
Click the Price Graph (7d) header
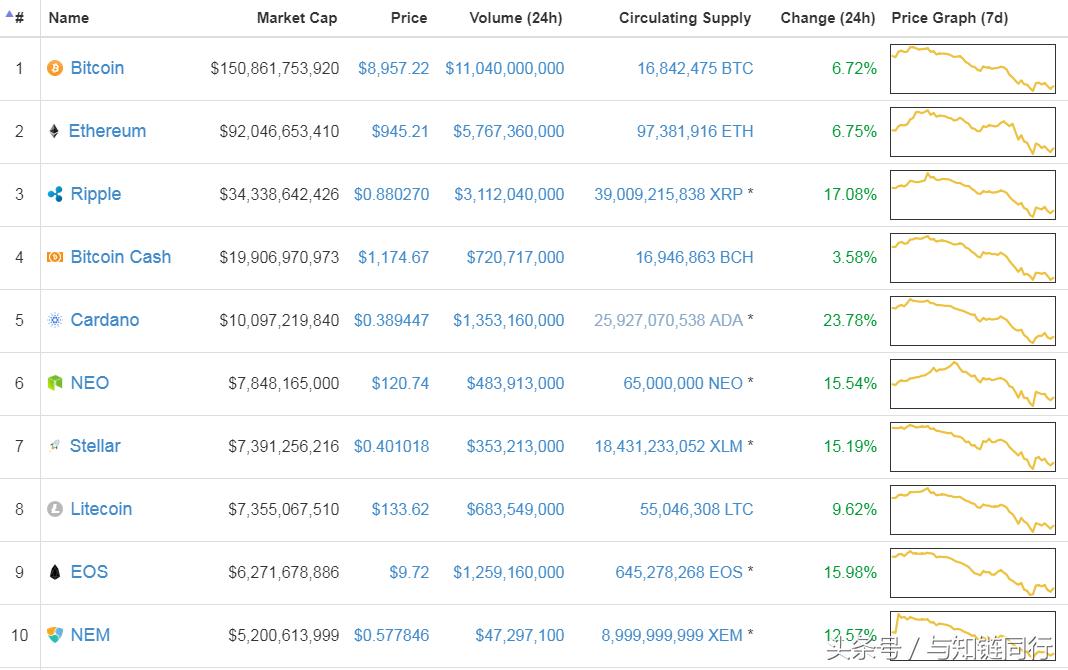tap(949, 18)
